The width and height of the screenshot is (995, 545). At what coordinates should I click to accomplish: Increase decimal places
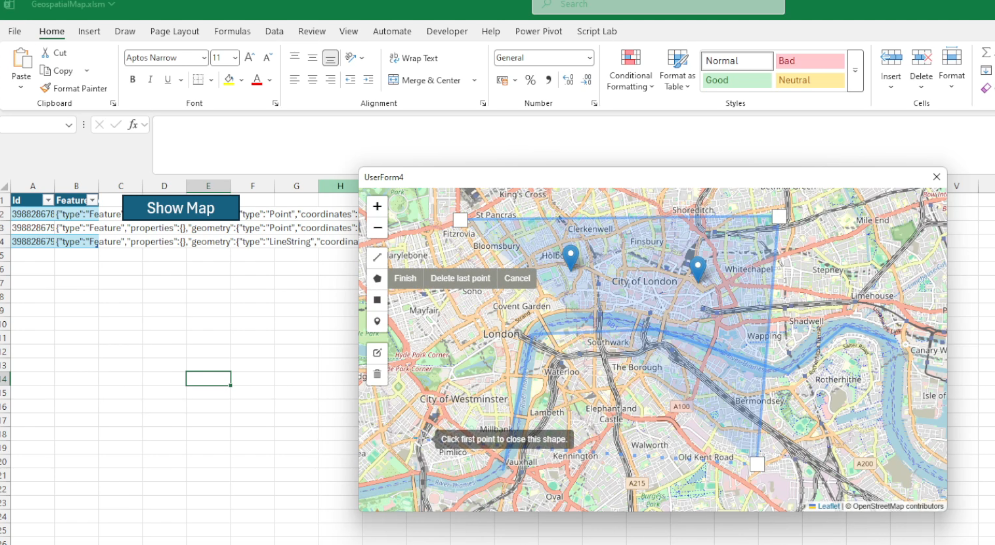tap(568, 80)
